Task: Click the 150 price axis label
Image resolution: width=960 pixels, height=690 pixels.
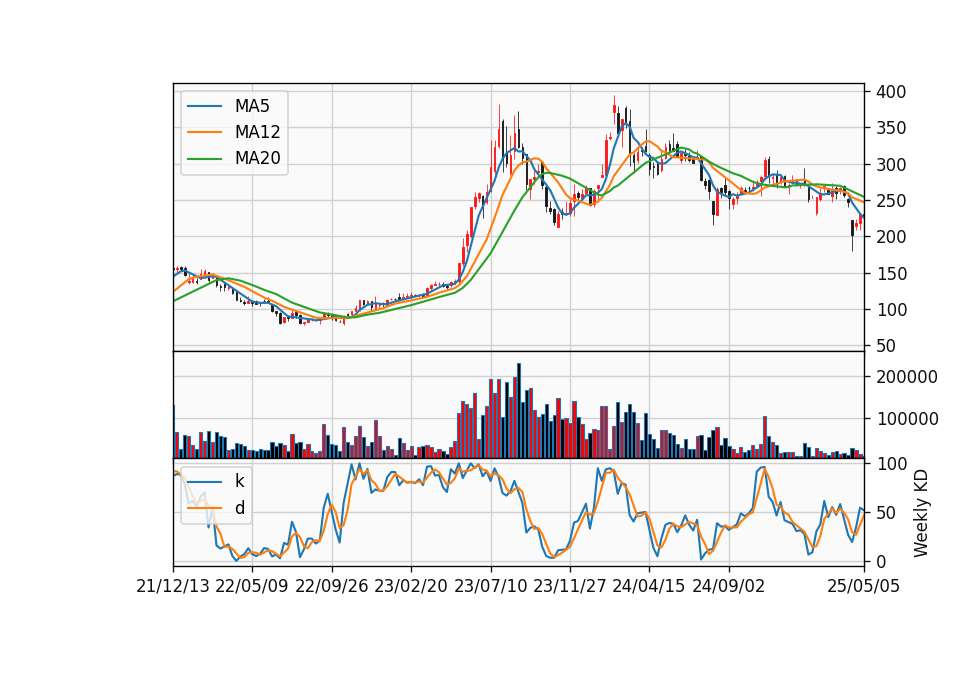Action: (891, 274)
